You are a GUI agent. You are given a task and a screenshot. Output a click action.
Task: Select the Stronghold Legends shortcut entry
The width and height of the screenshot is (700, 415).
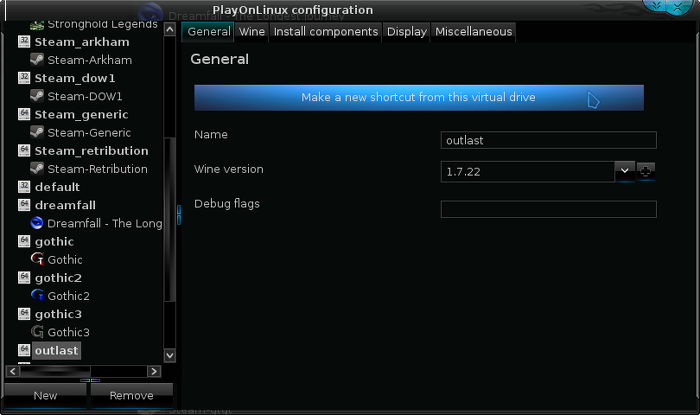tap(103, 24)
